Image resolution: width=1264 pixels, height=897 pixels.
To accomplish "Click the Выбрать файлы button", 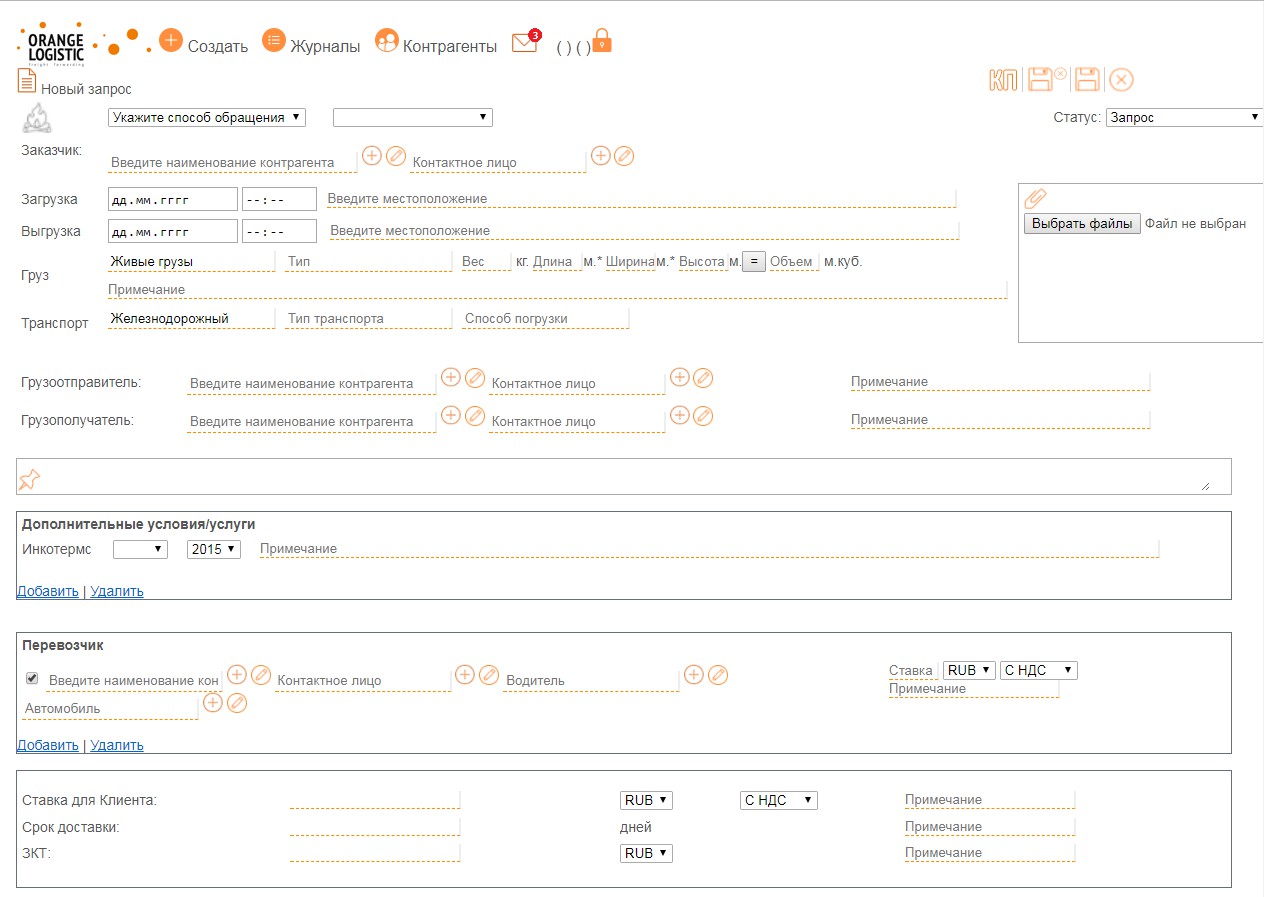I will click(1082, 224).
